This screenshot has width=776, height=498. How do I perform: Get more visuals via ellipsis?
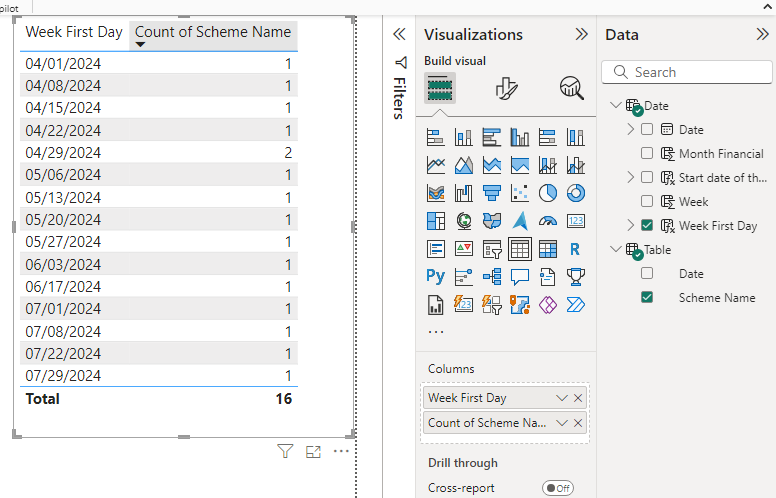[x=436, y=332]
